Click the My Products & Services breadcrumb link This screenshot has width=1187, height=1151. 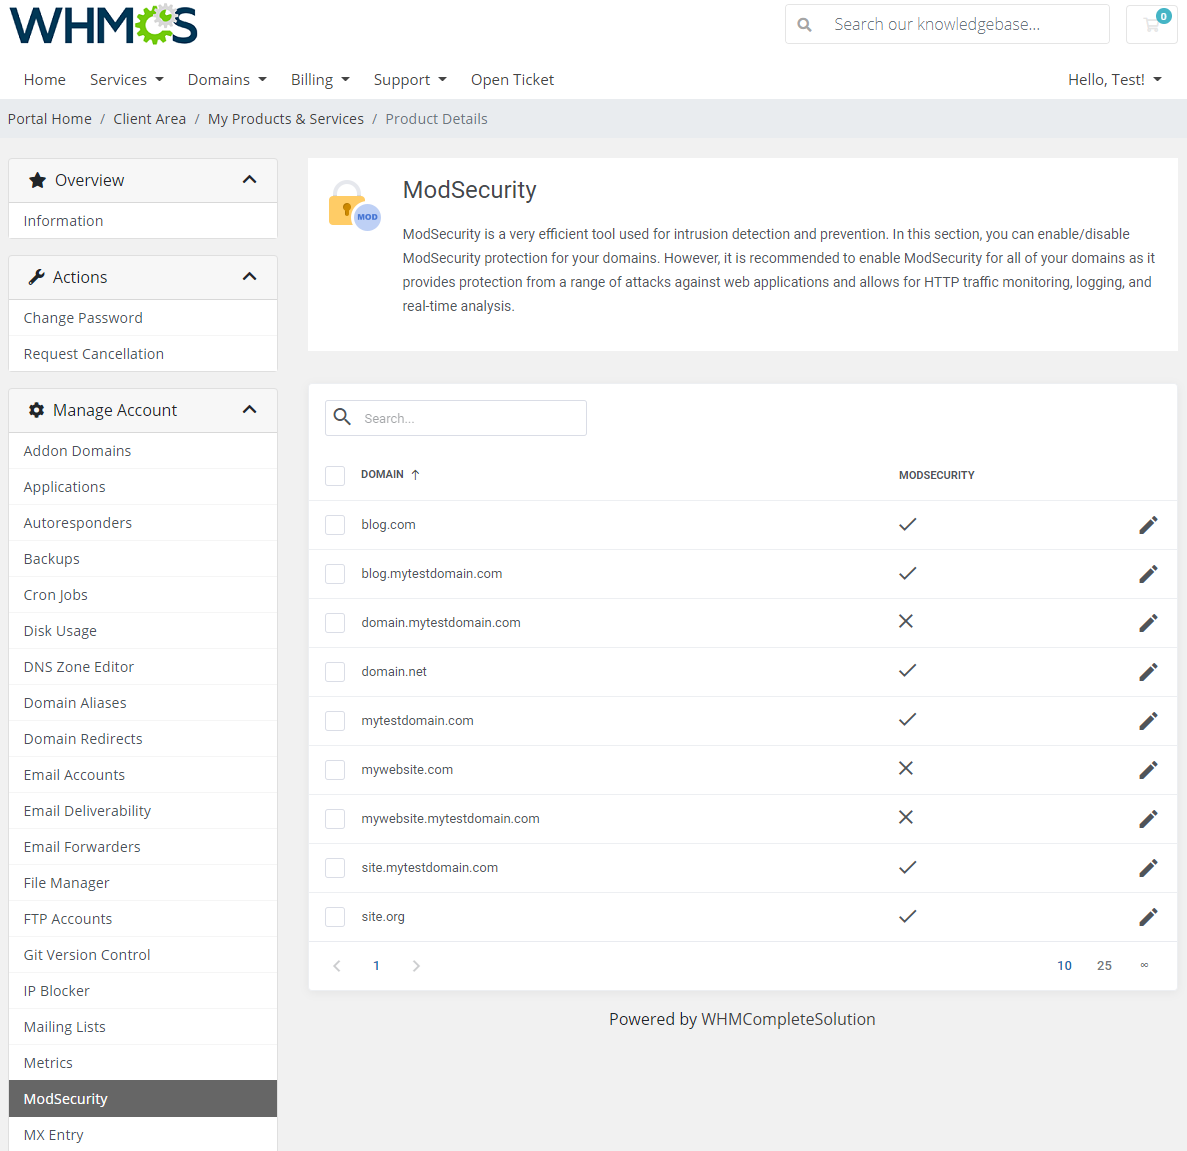pos(286,118)
